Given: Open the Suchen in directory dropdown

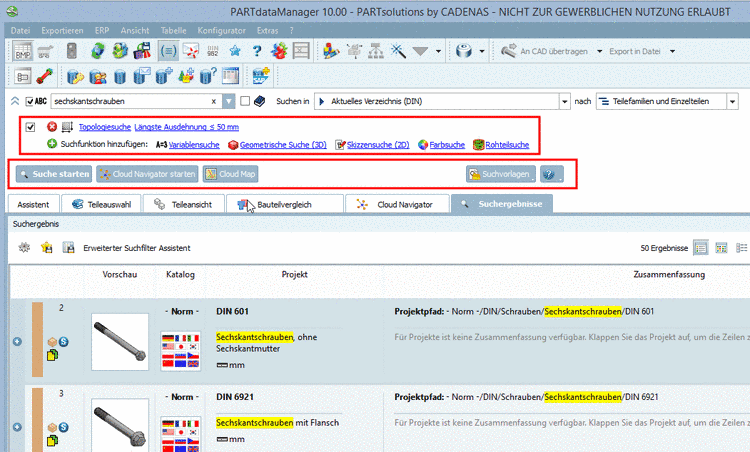Looking at the screenshot, I should point(564,101).
